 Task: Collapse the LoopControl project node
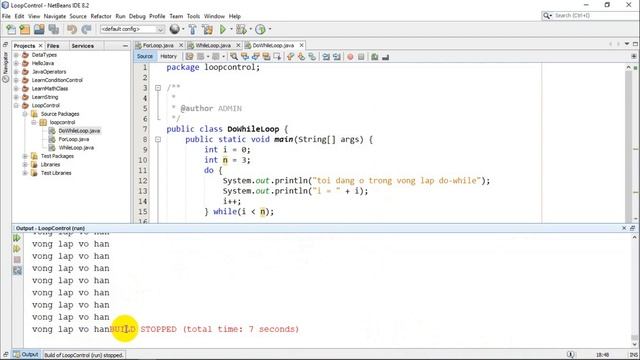(x=16, y=105)
